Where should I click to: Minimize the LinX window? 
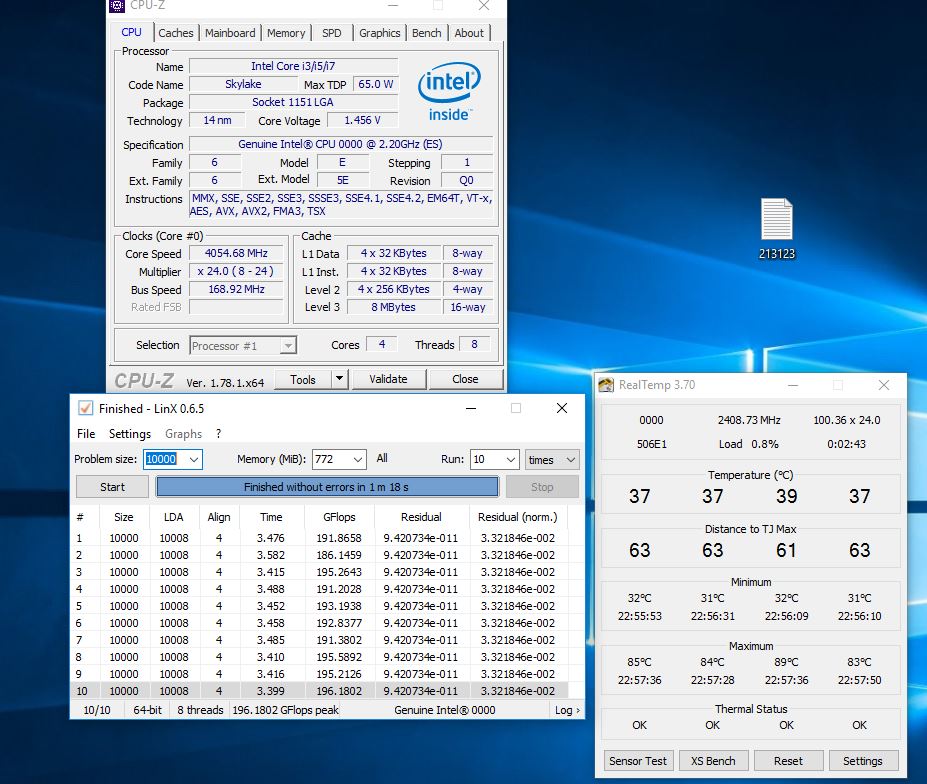[x=471, y=408]
